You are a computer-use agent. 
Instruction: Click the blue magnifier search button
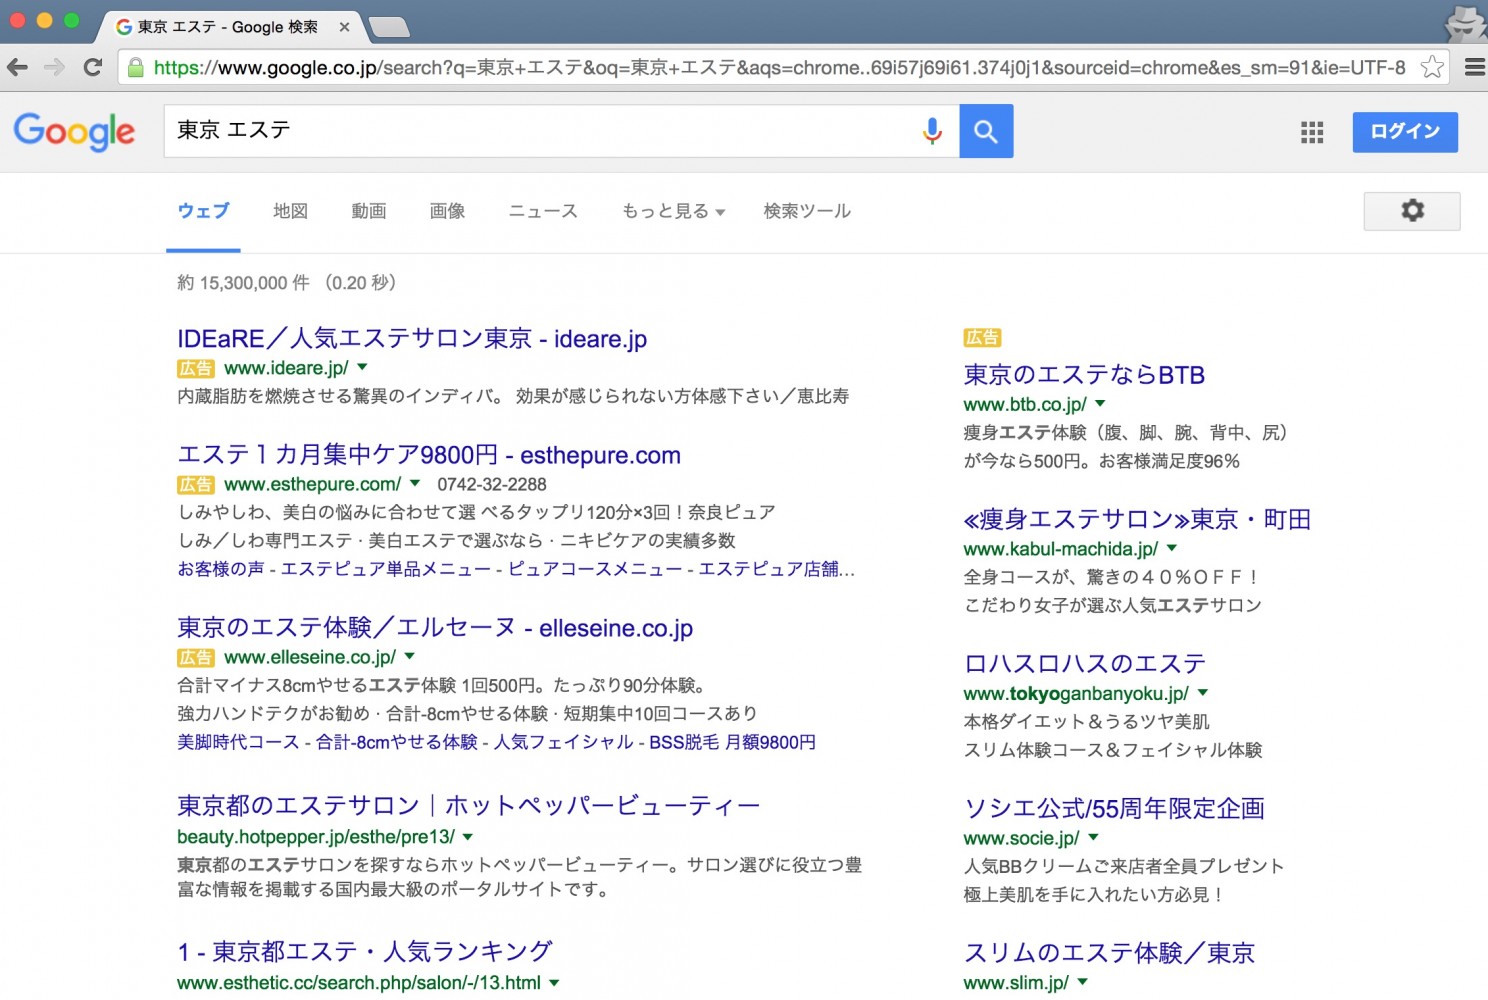(986, 131)
